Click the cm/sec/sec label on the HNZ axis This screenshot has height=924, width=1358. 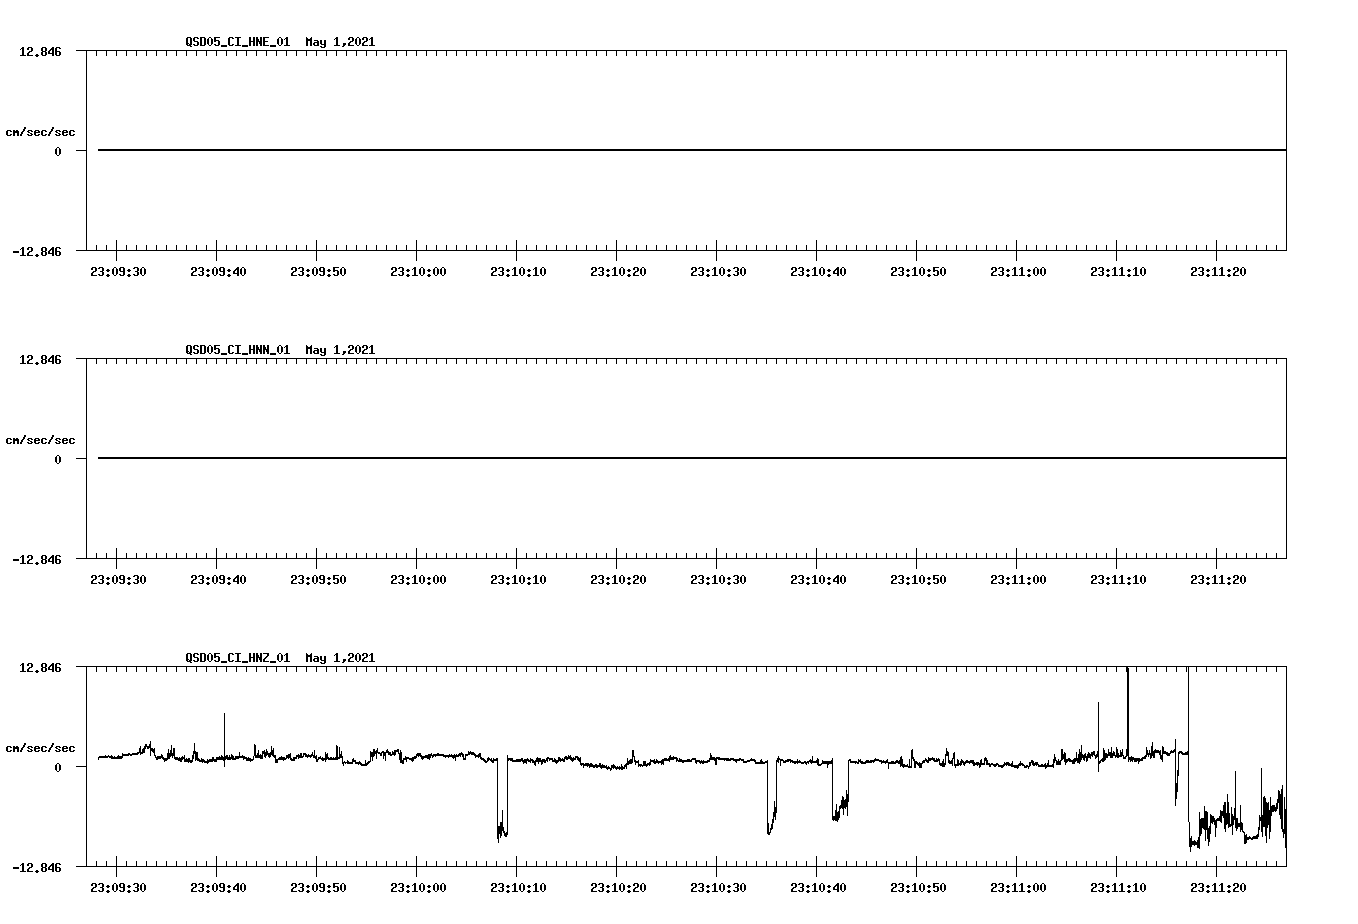40,747
